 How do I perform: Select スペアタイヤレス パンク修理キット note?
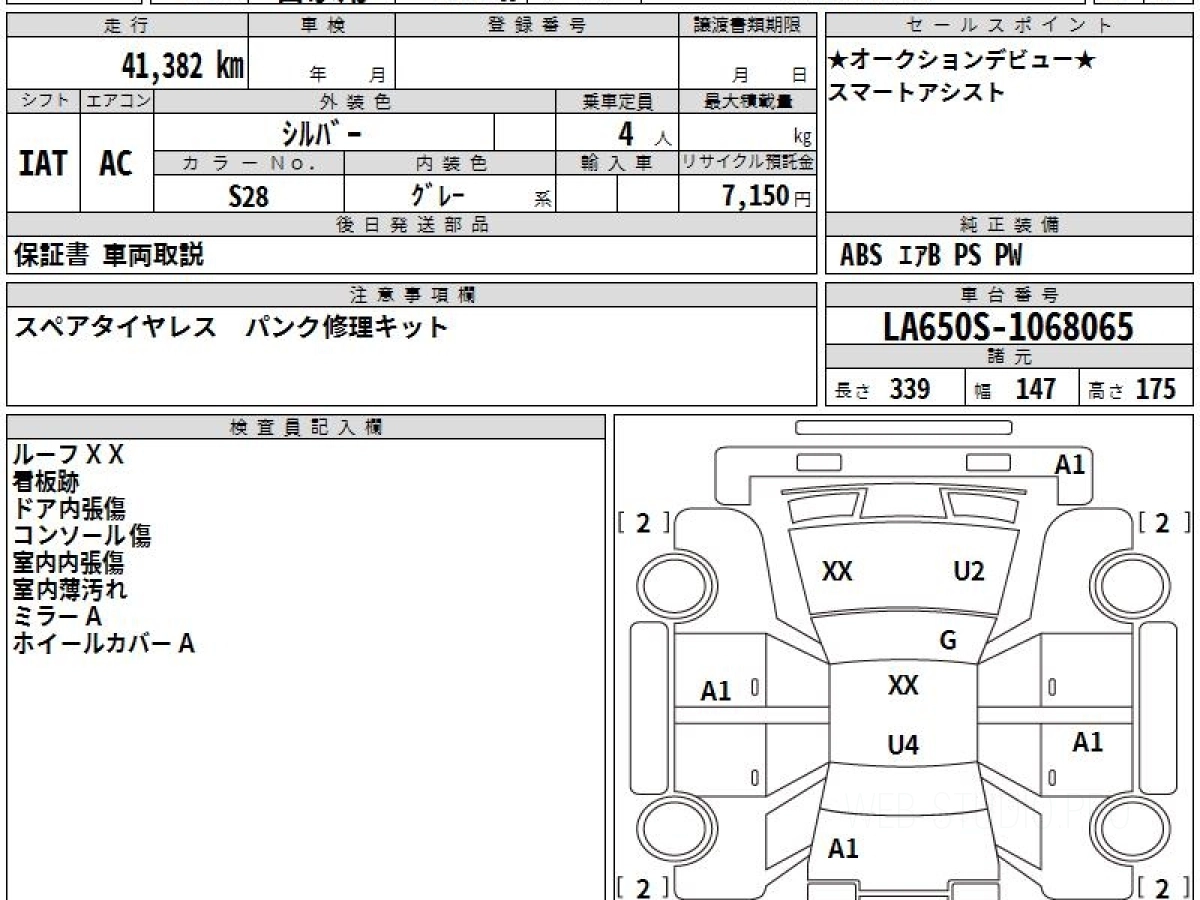[x=231, y=326]
